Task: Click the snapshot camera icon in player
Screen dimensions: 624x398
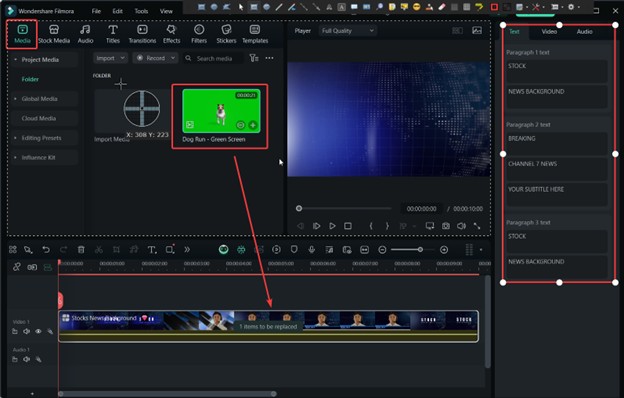Action: (446, 226)
